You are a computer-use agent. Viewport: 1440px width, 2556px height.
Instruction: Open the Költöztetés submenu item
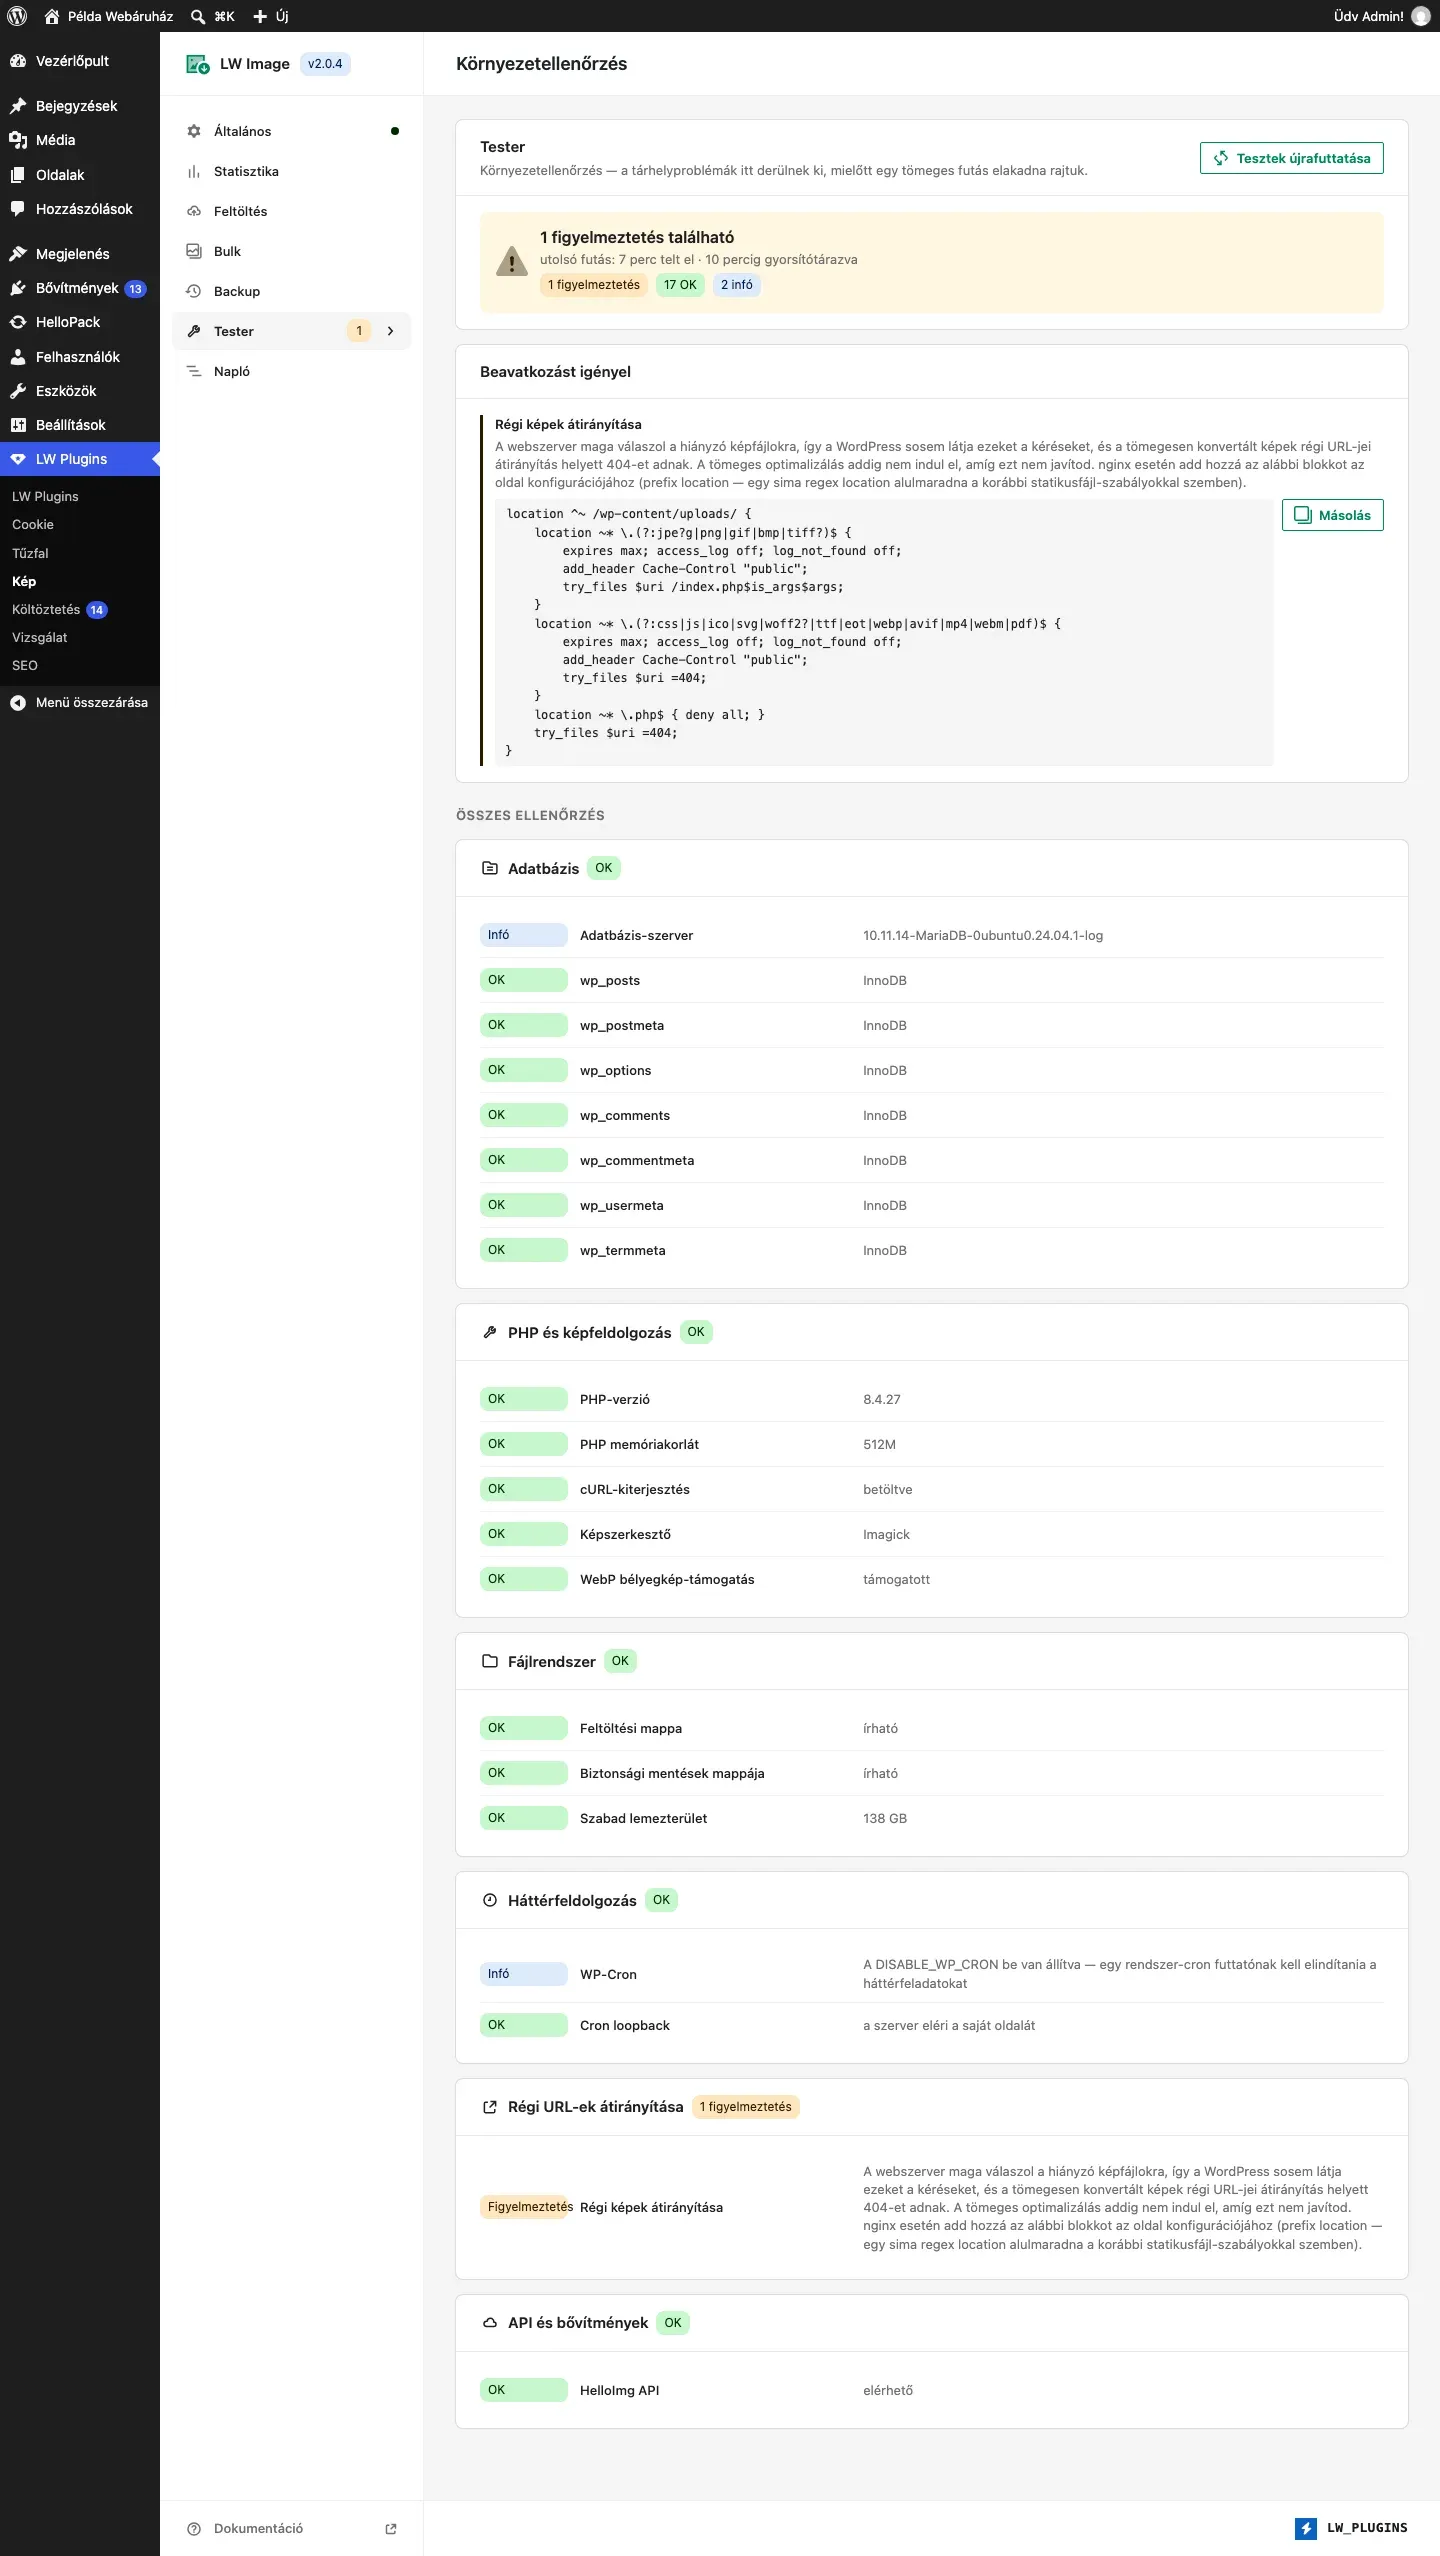click(46, 609)
